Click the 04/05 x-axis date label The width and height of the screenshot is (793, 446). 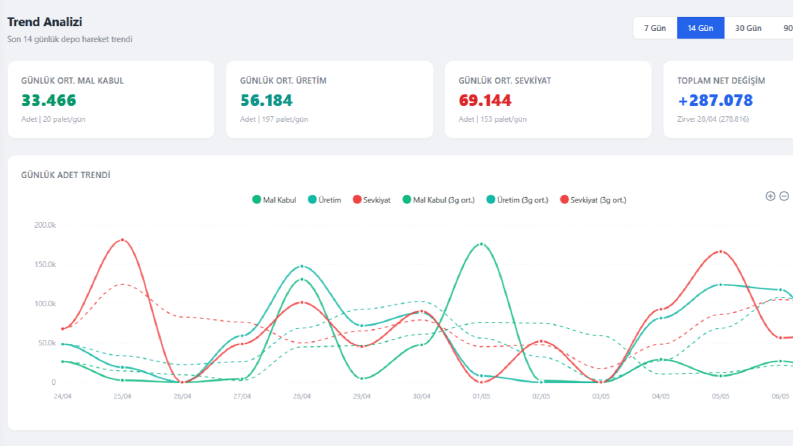click(660, 396)
